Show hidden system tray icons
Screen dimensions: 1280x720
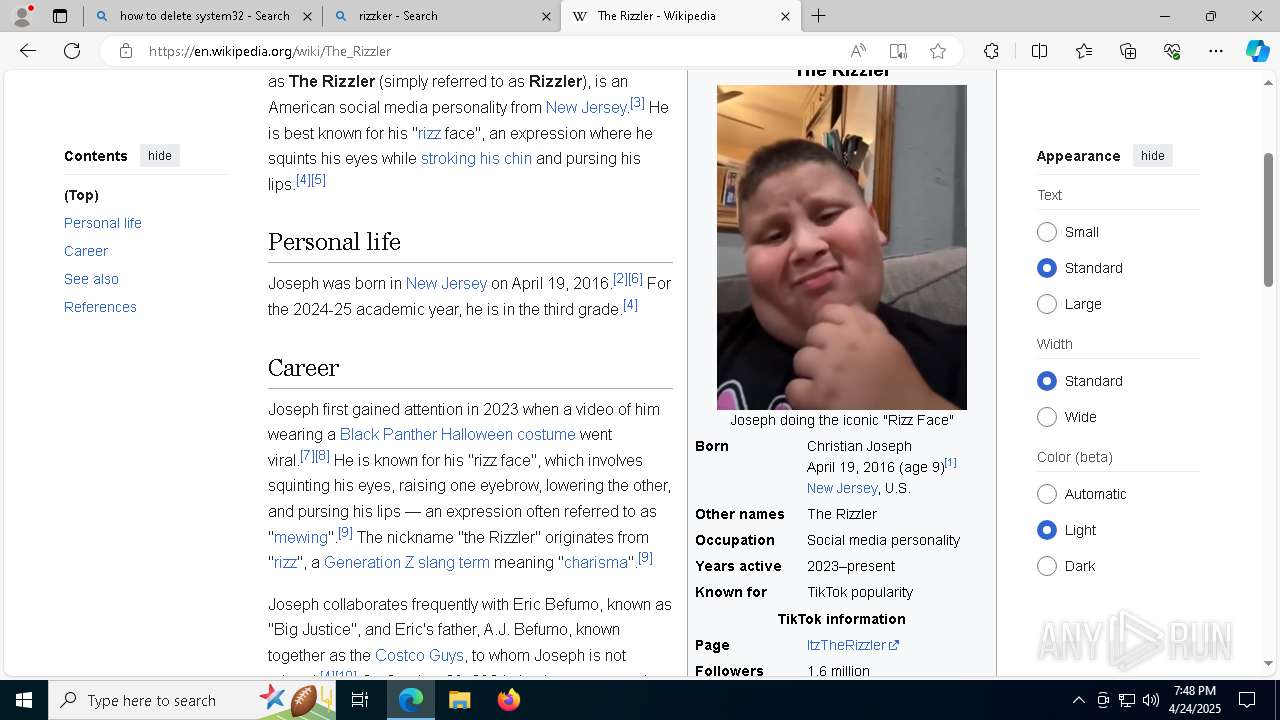click(1079, 700)
